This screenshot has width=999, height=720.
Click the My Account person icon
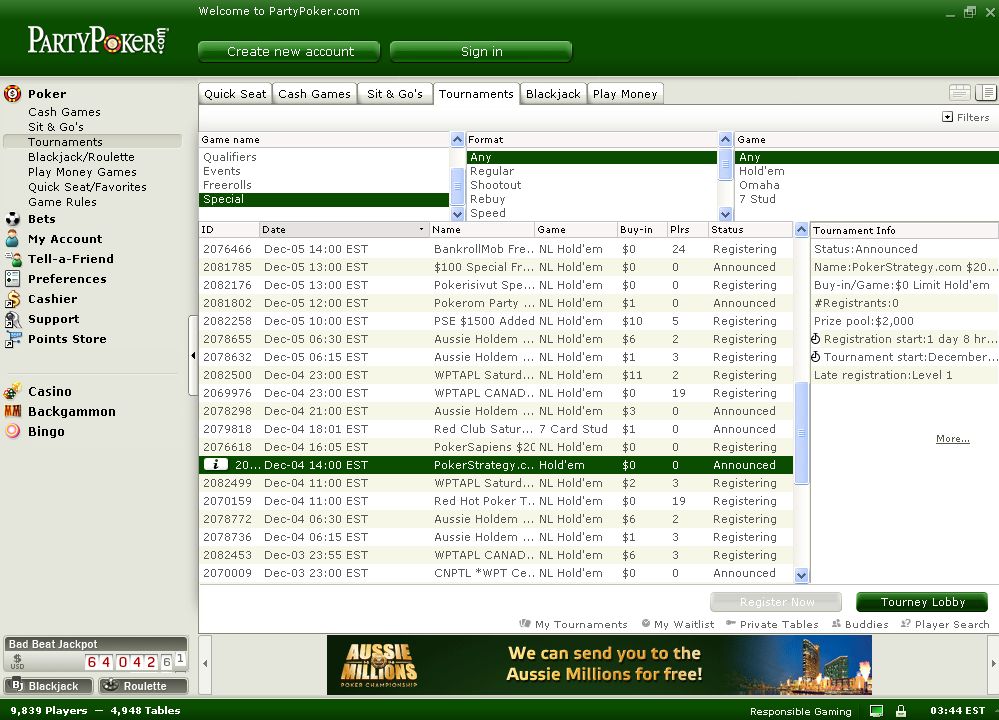[x=12, y=239]
